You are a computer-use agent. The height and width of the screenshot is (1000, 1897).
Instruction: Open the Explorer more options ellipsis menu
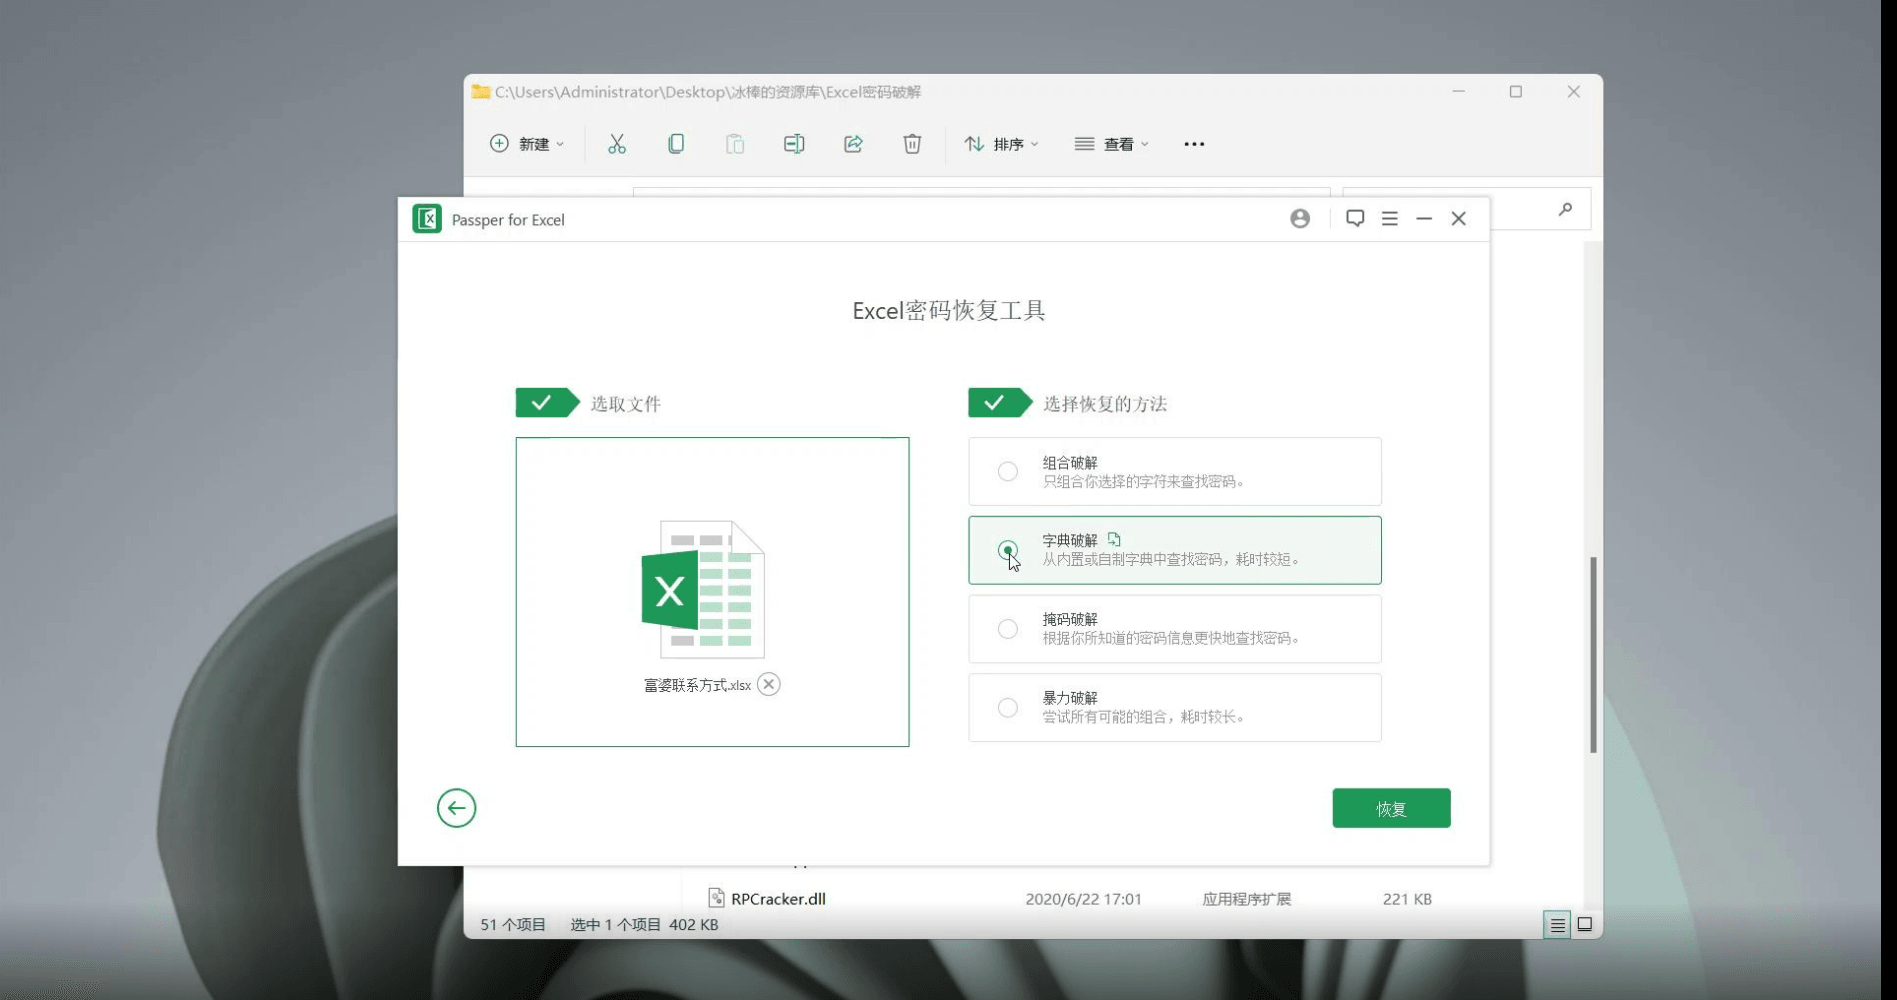click(x=1194, y=144)
